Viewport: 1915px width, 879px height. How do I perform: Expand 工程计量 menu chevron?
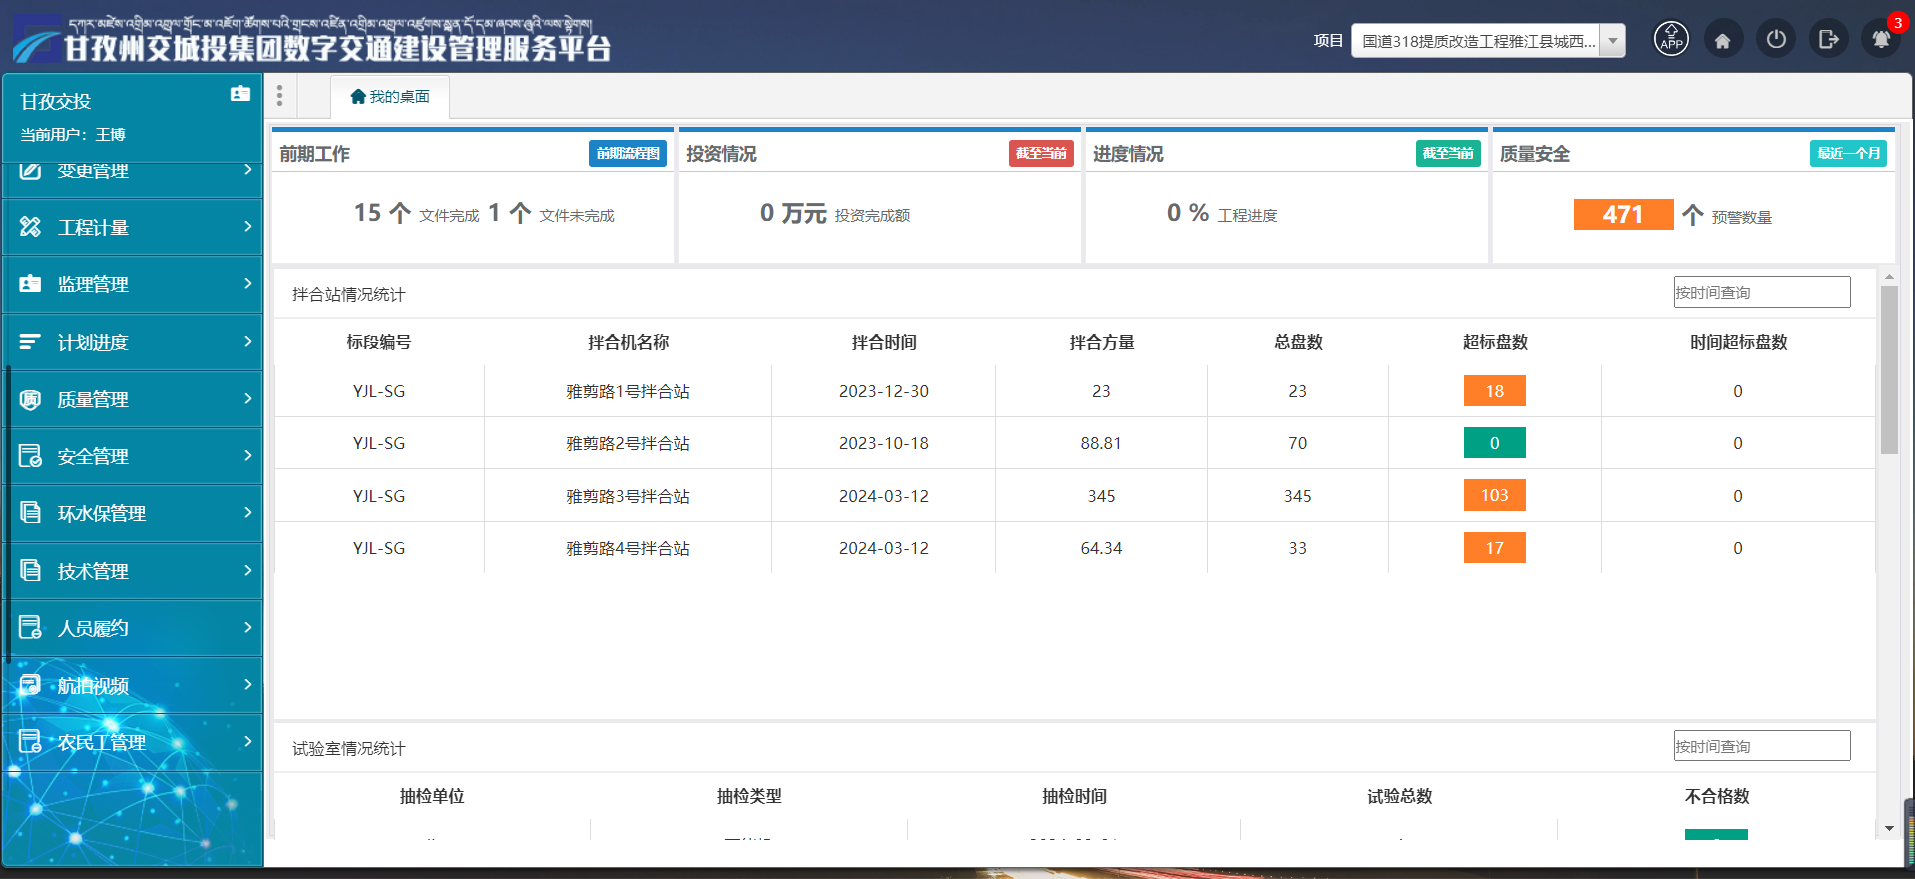pyautogui.click(x=247, y=226)
